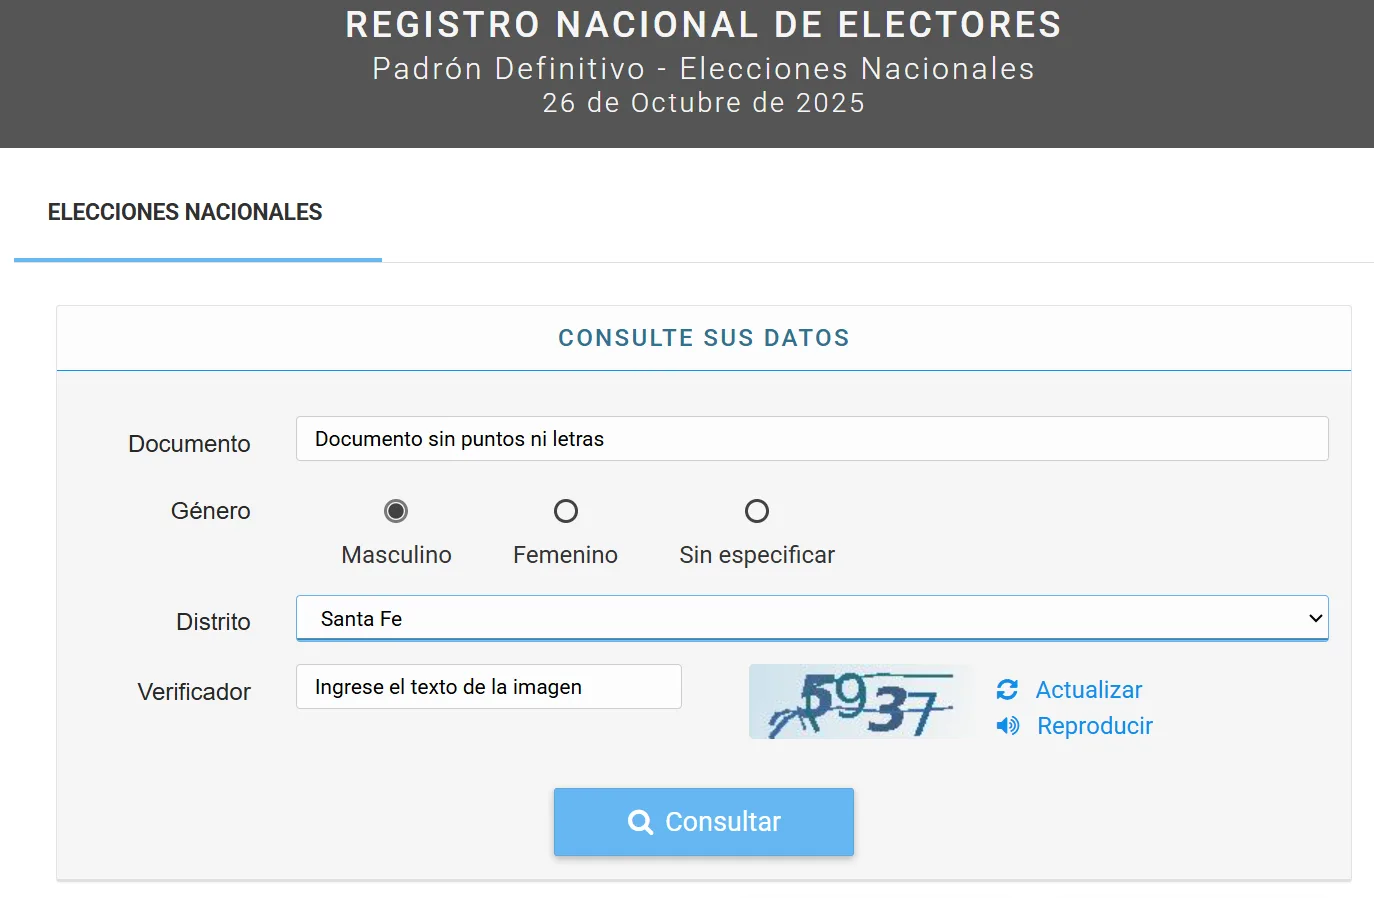Image resolution: width=1374 pixels, height=898 pixels.
Task: Click the speaker icon beside Reproducir
Action: (1007, 726)
